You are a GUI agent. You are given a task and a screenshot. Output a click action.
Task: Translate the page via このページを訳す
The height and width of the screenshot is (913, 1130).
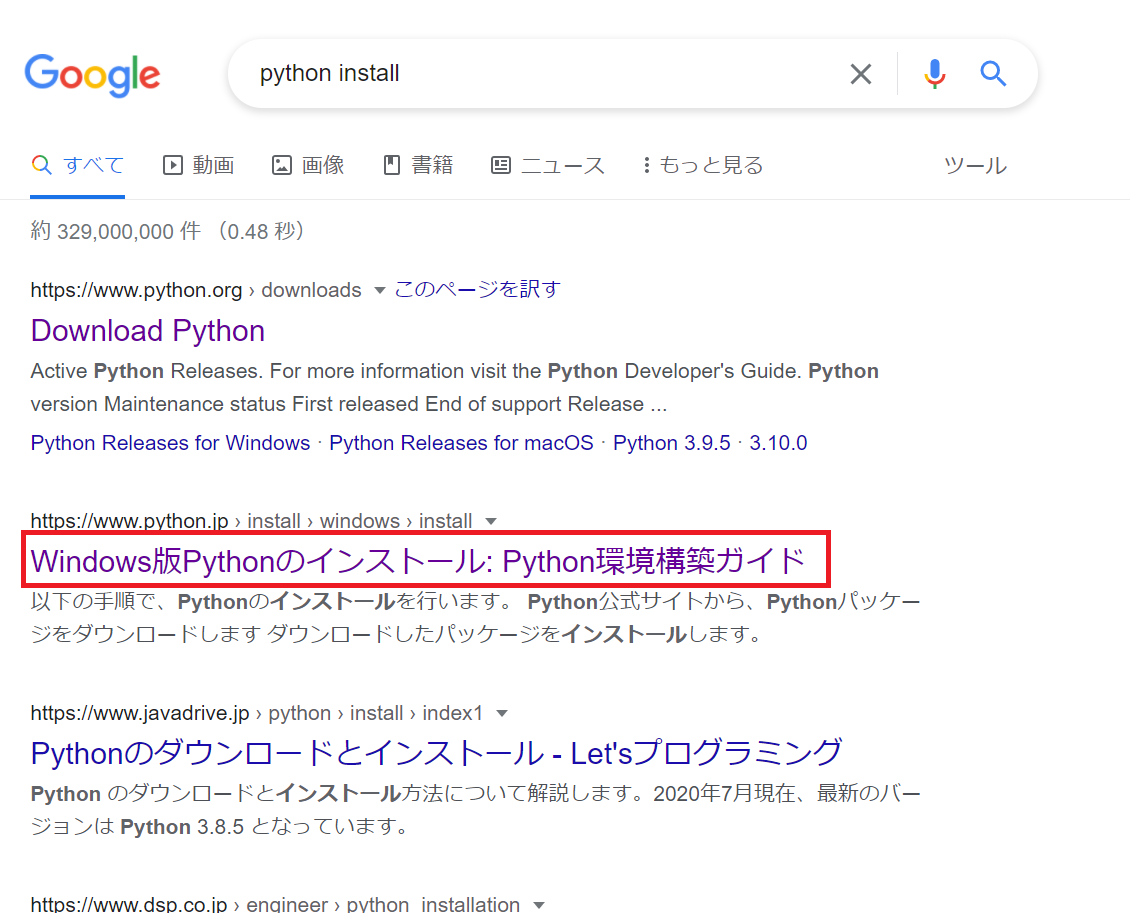477,289
